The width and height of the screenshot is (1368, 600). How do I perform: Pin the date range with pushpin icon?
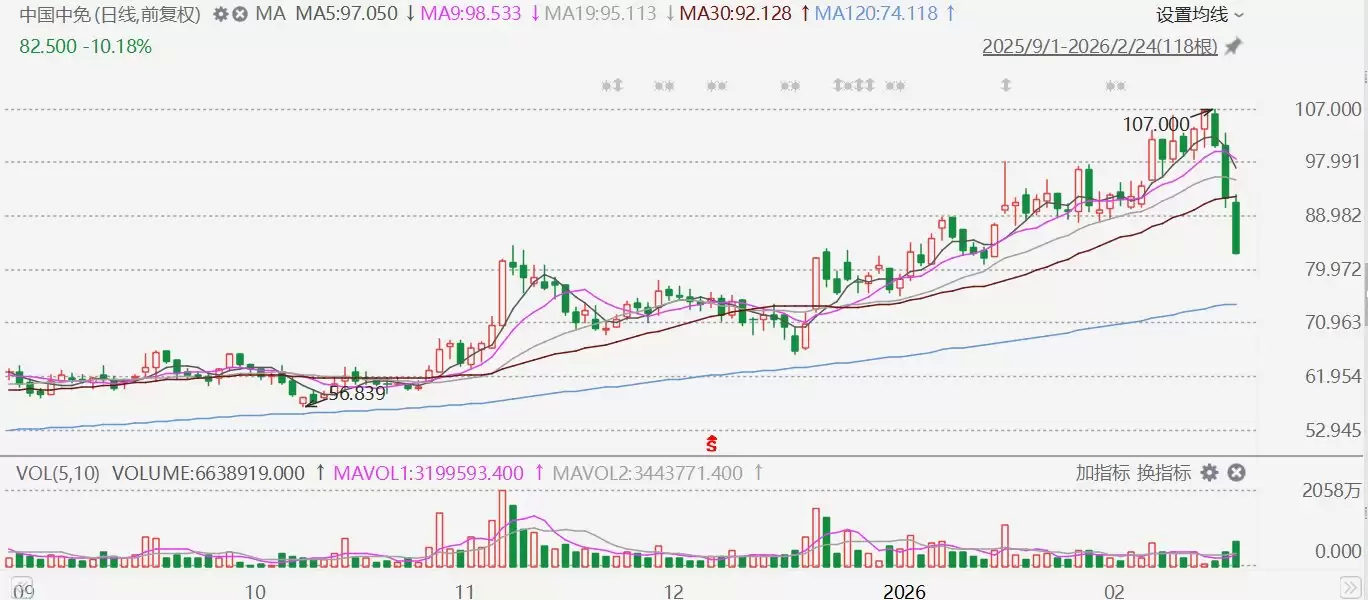pos(1233,46)
